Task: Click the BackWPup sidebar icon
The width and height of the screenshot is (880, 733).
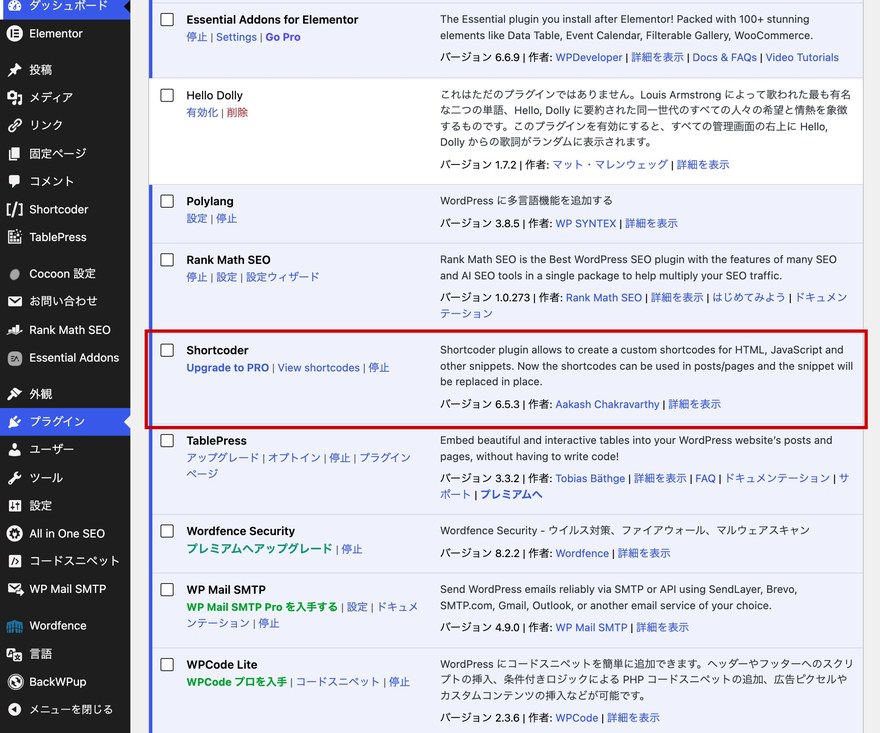Action: click(x=15, y=682)
